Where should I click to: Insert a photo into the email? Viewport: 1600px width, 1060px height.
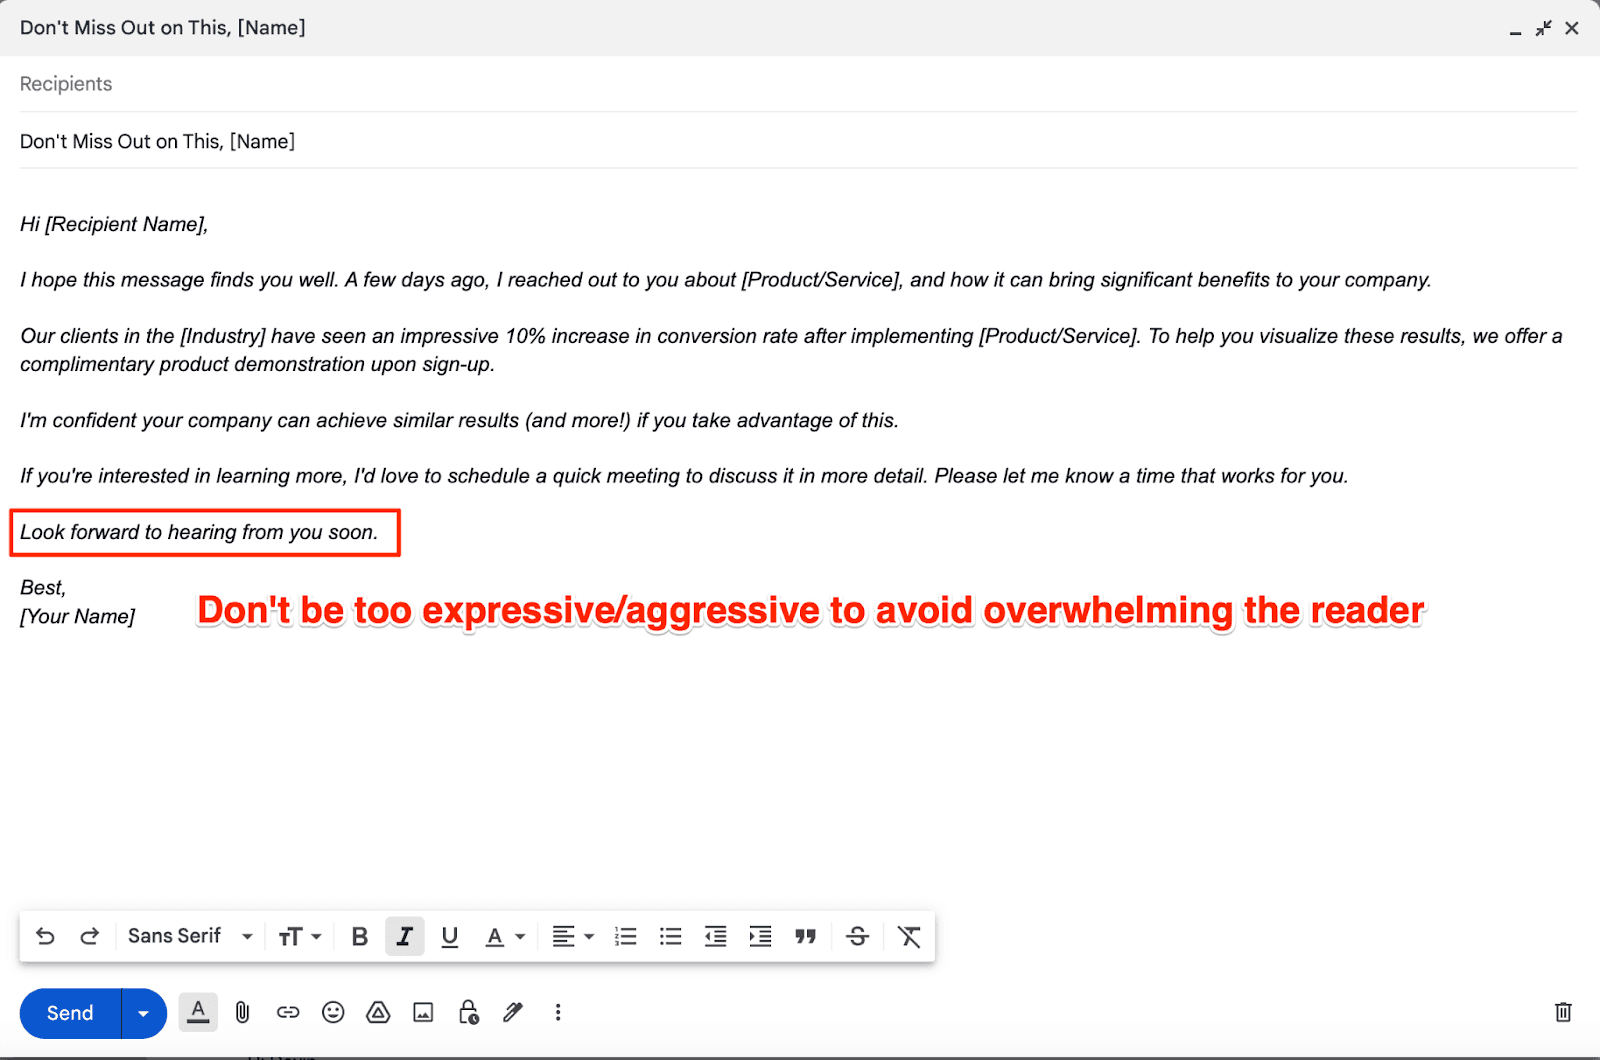pyautogui.click(x=423, y=1013)
